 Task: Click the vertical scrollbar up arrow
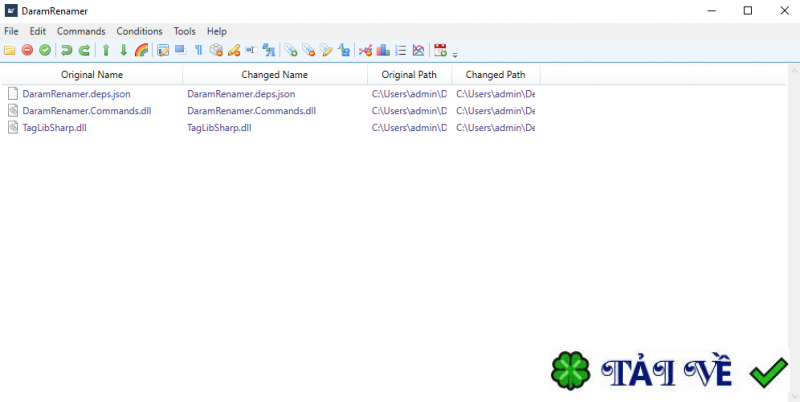(794, 70)
